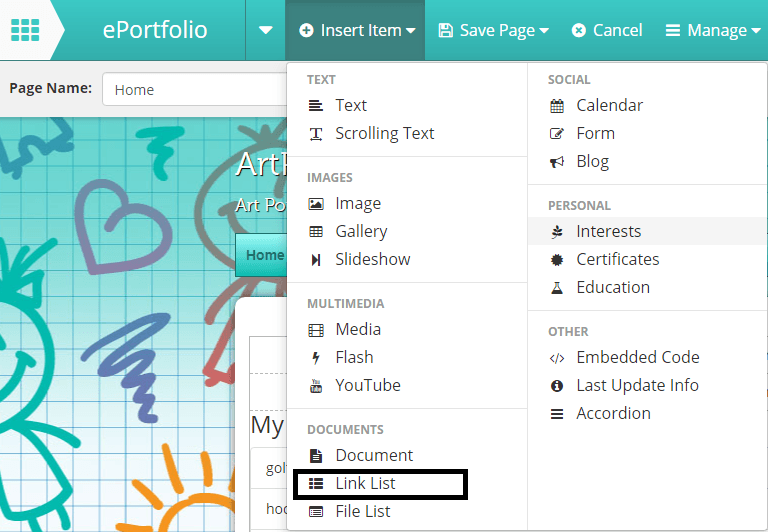Viewport: 768px width, 532px height.
Task: Select Document label under Documents
Action: 374,456
